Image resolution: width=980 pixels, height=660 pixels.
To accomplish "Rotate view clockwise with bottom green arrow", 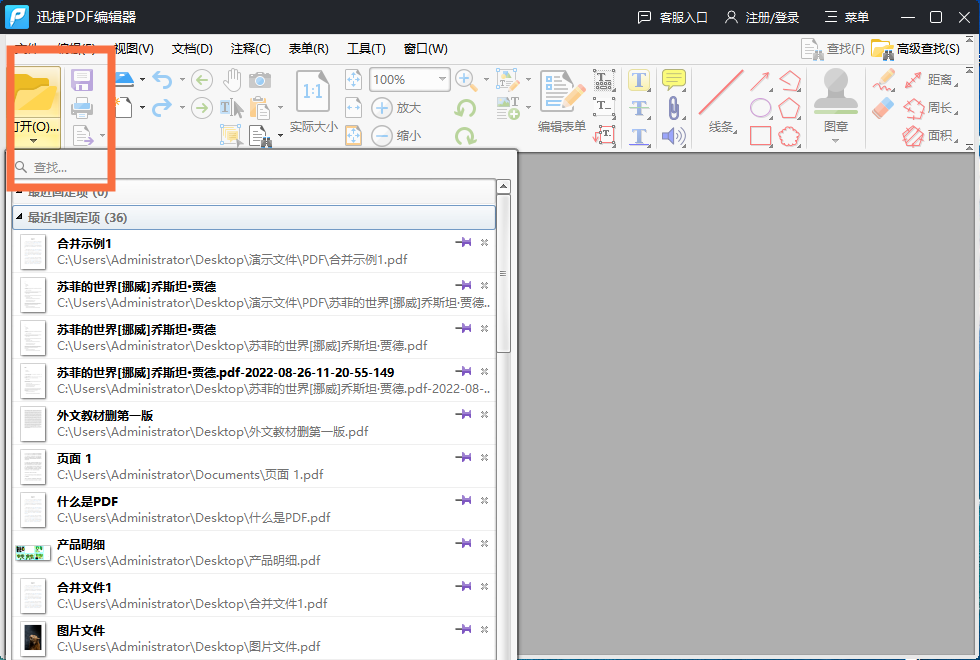I will pyautogui.click(x=466, y=135).
